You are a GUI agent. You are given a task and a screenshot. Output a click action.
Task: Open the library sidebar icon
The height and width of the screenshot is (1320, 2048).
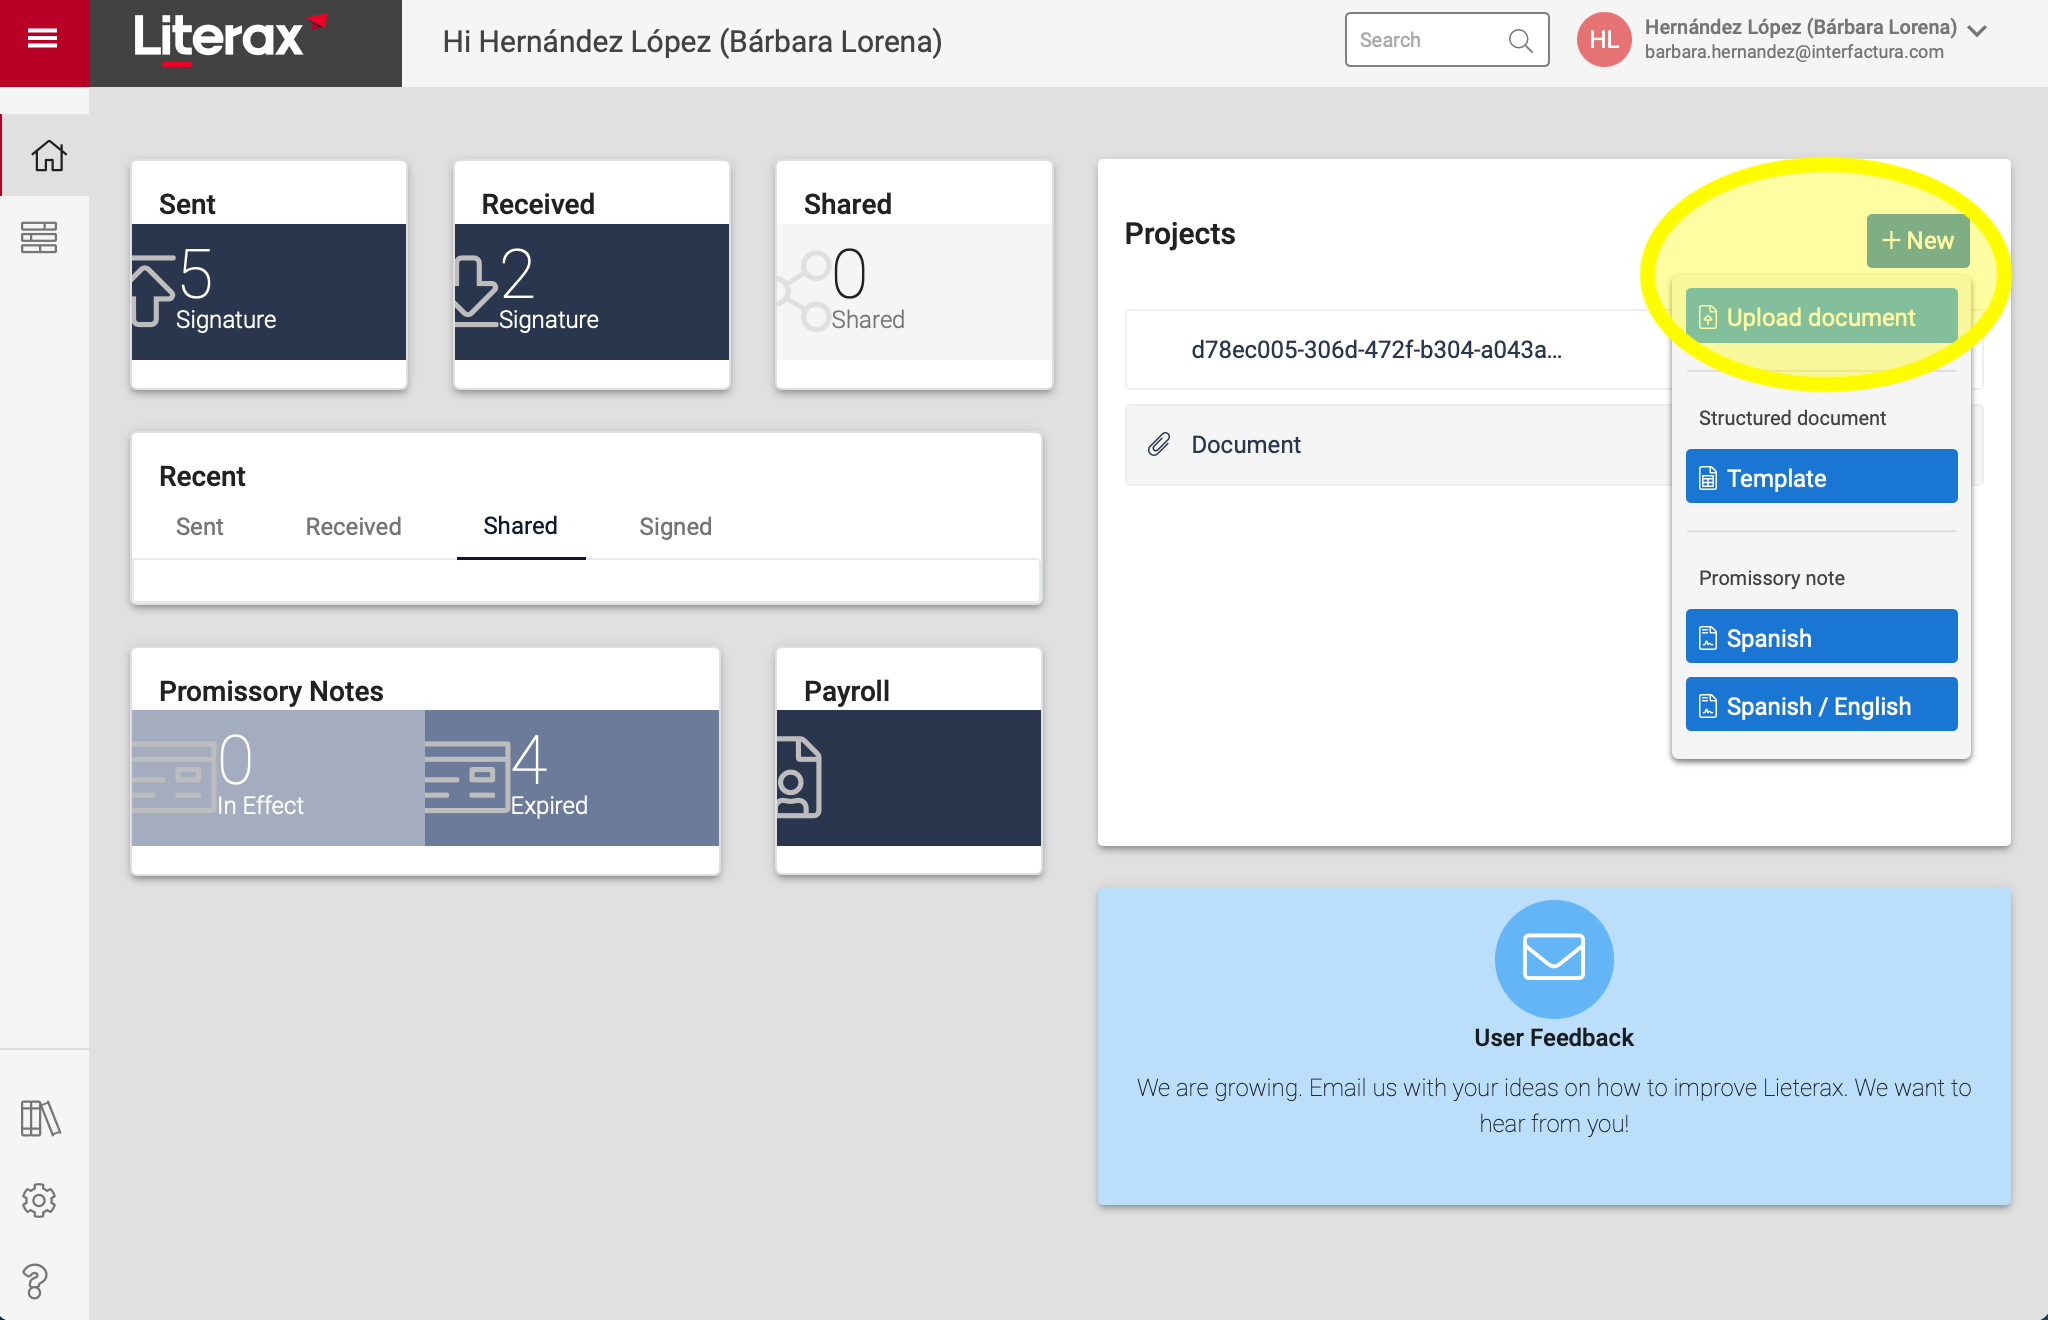pyautogui.click(x=40, y=1118)
